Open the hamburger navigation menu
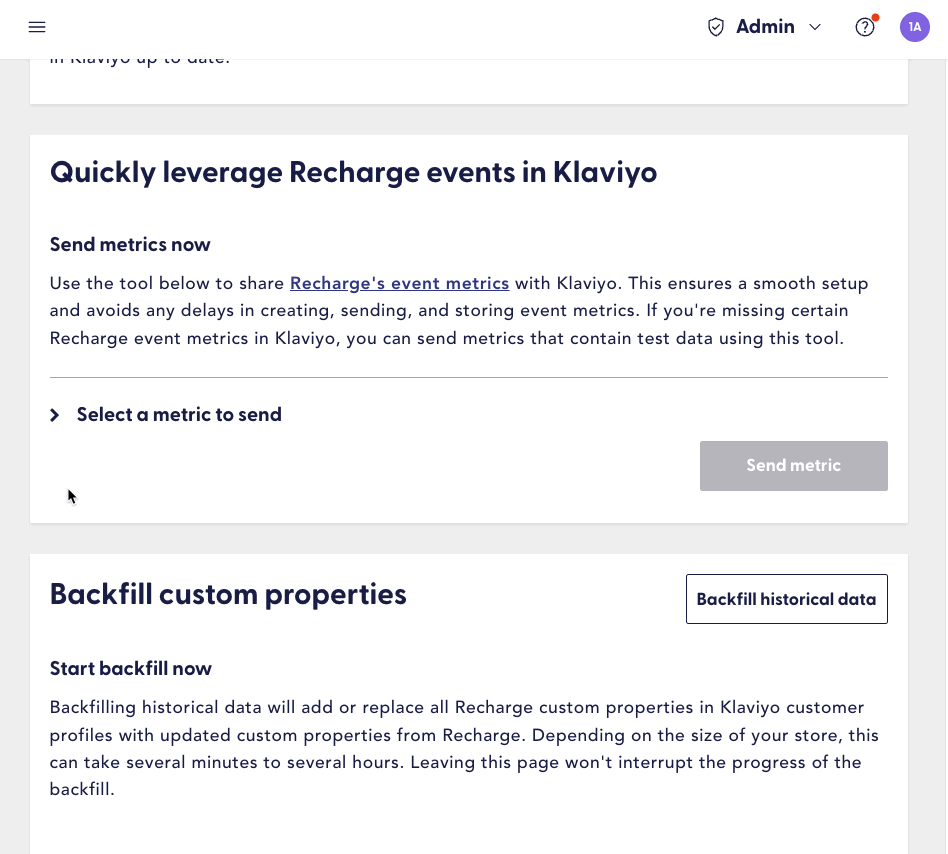The width and height of the screenshot is (948, 854). click(x=37, y=27)
